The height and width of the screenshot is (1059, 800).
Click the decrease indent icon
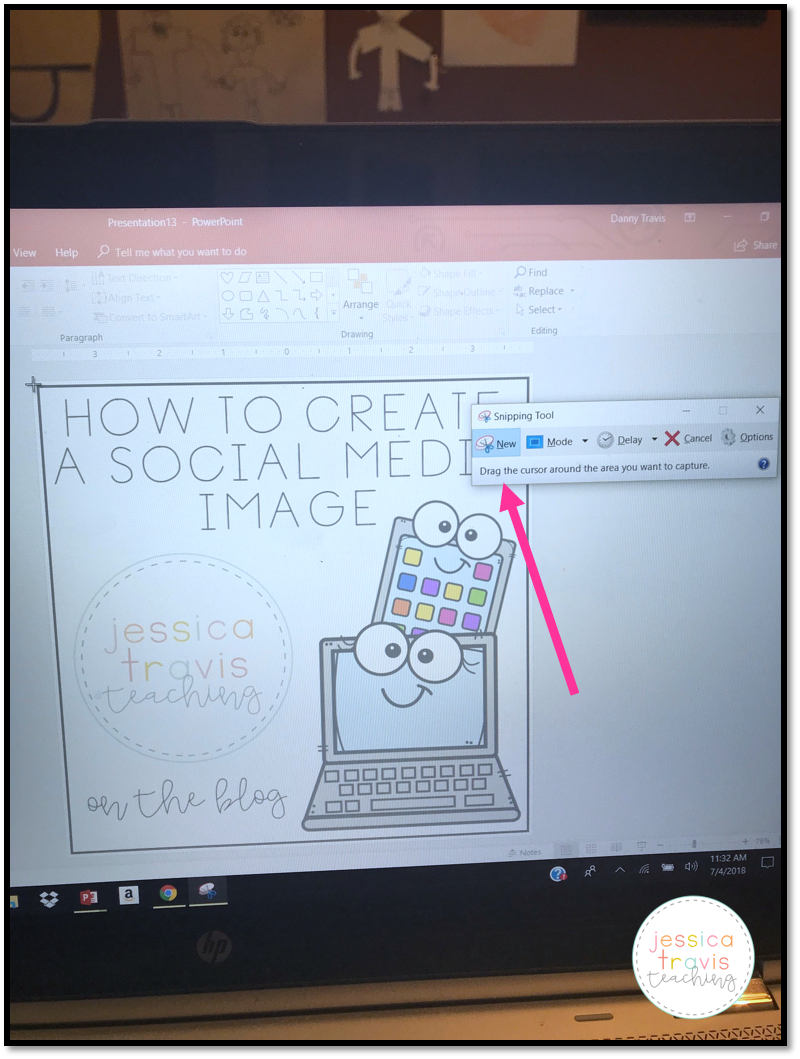click(x=28, y=286)
